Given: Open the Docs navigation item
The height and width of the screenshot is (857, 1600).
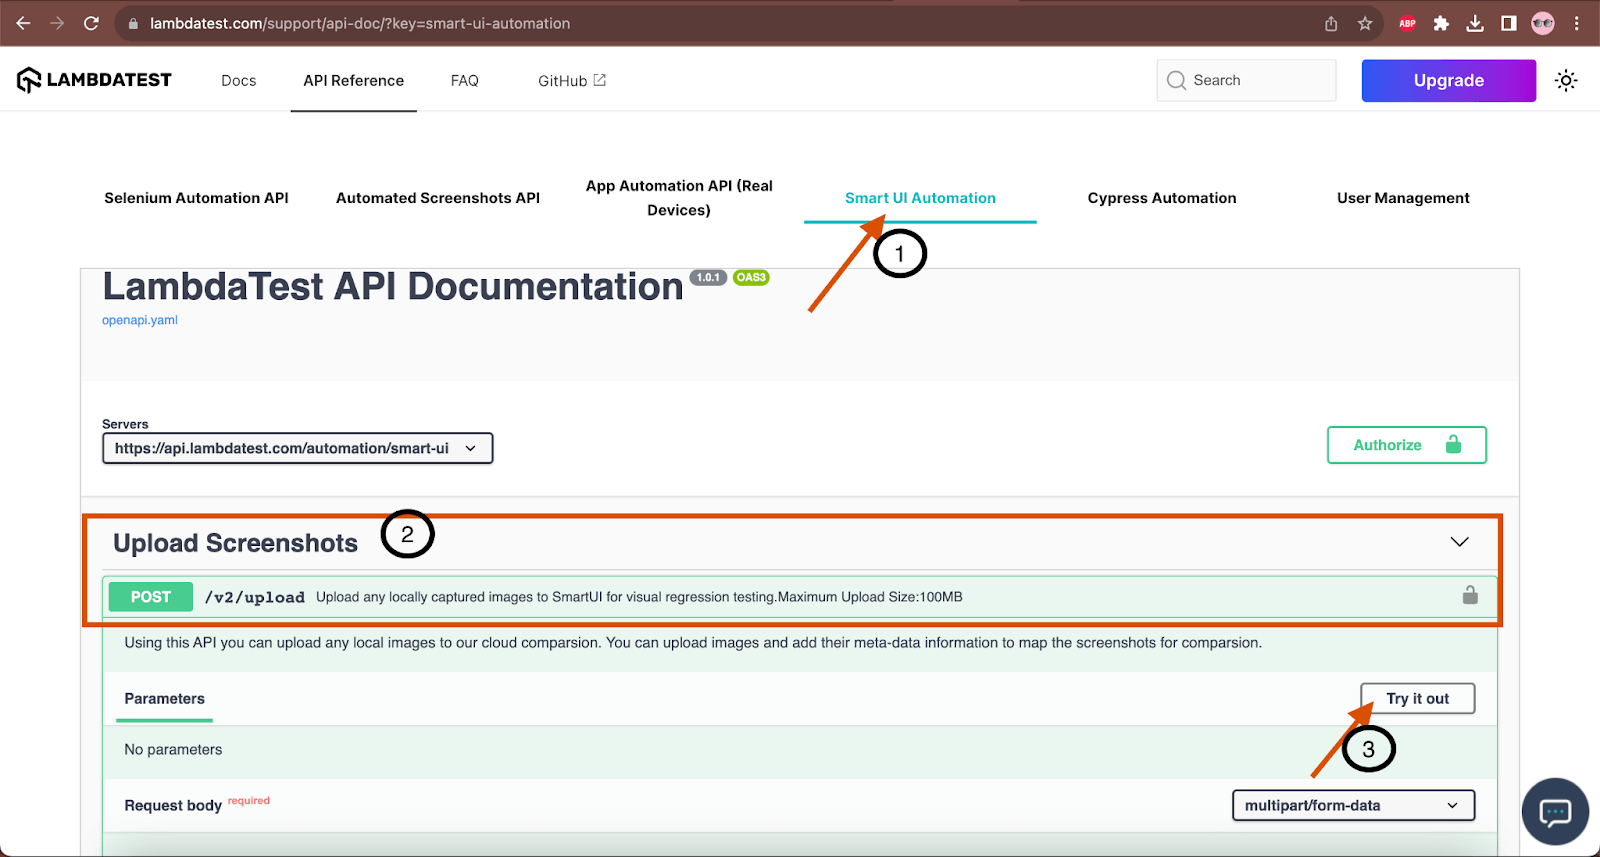Looking at the screenshot, I should click(x=239, y=81).
